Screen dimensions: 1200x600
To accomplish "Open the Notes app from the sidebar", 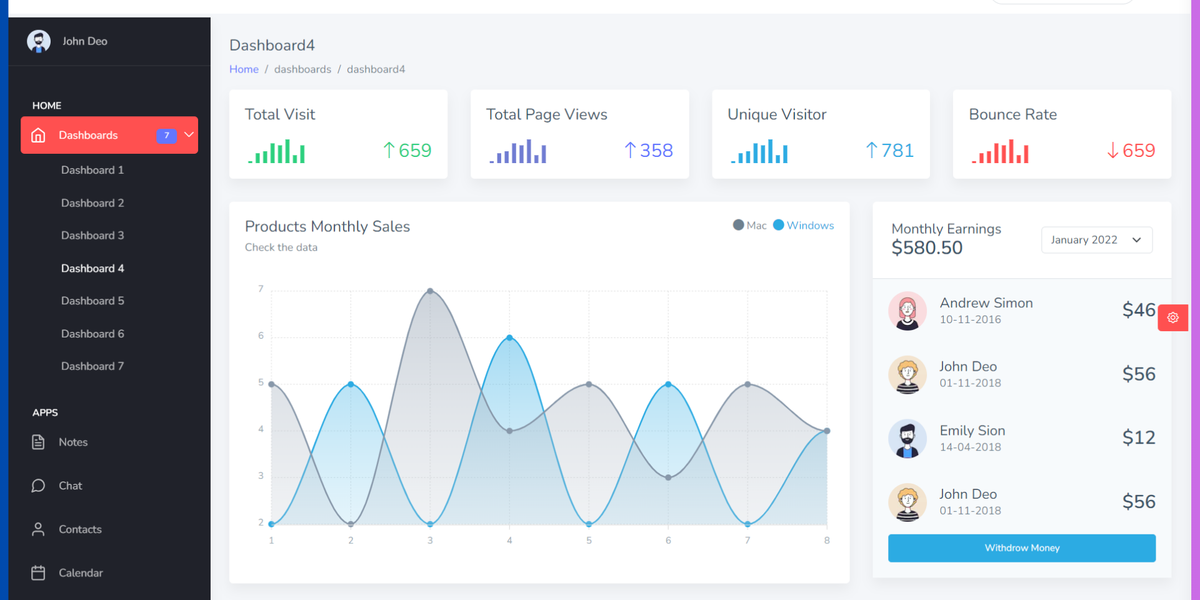I will (x=70, y=442).
